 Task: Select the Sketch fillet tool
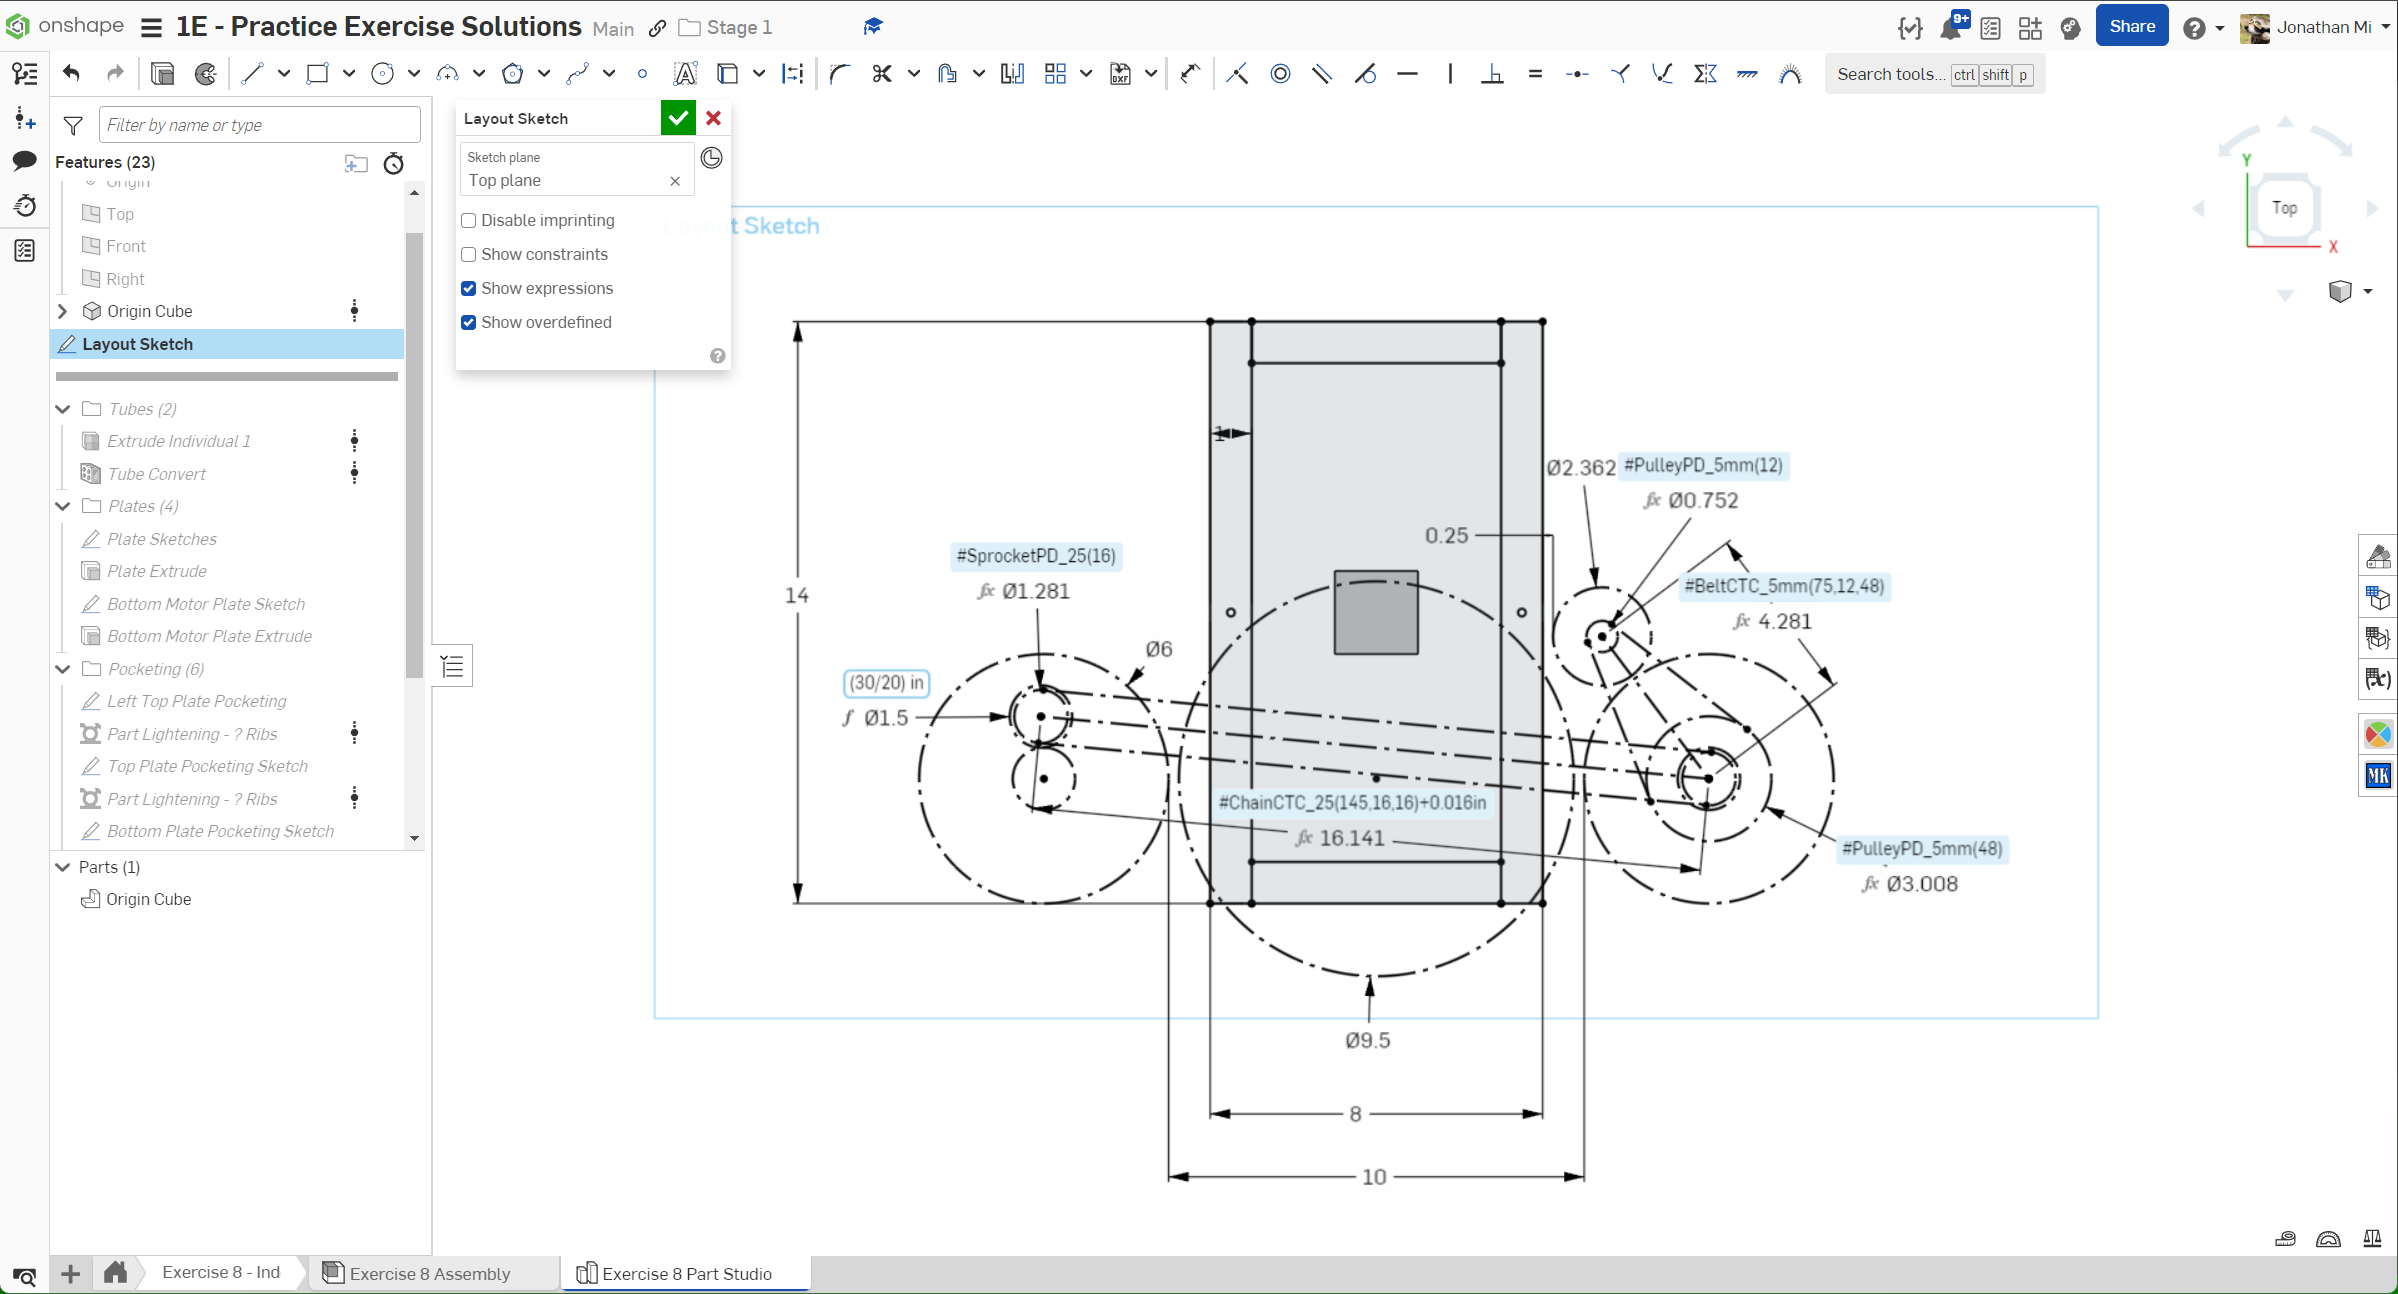click(839, 73)
